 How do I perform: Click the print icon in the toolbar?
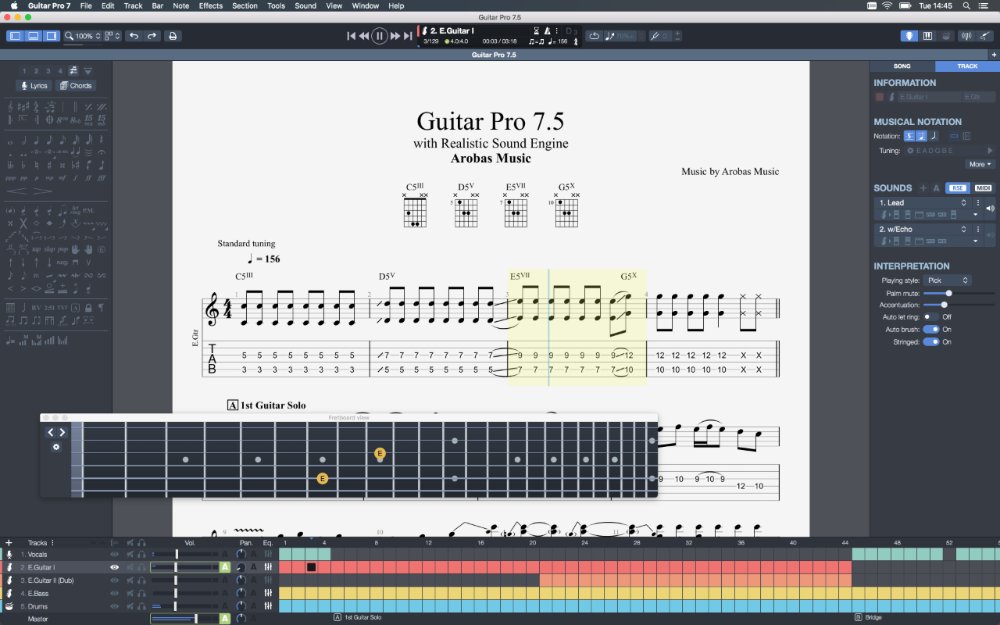click(173, 36)
